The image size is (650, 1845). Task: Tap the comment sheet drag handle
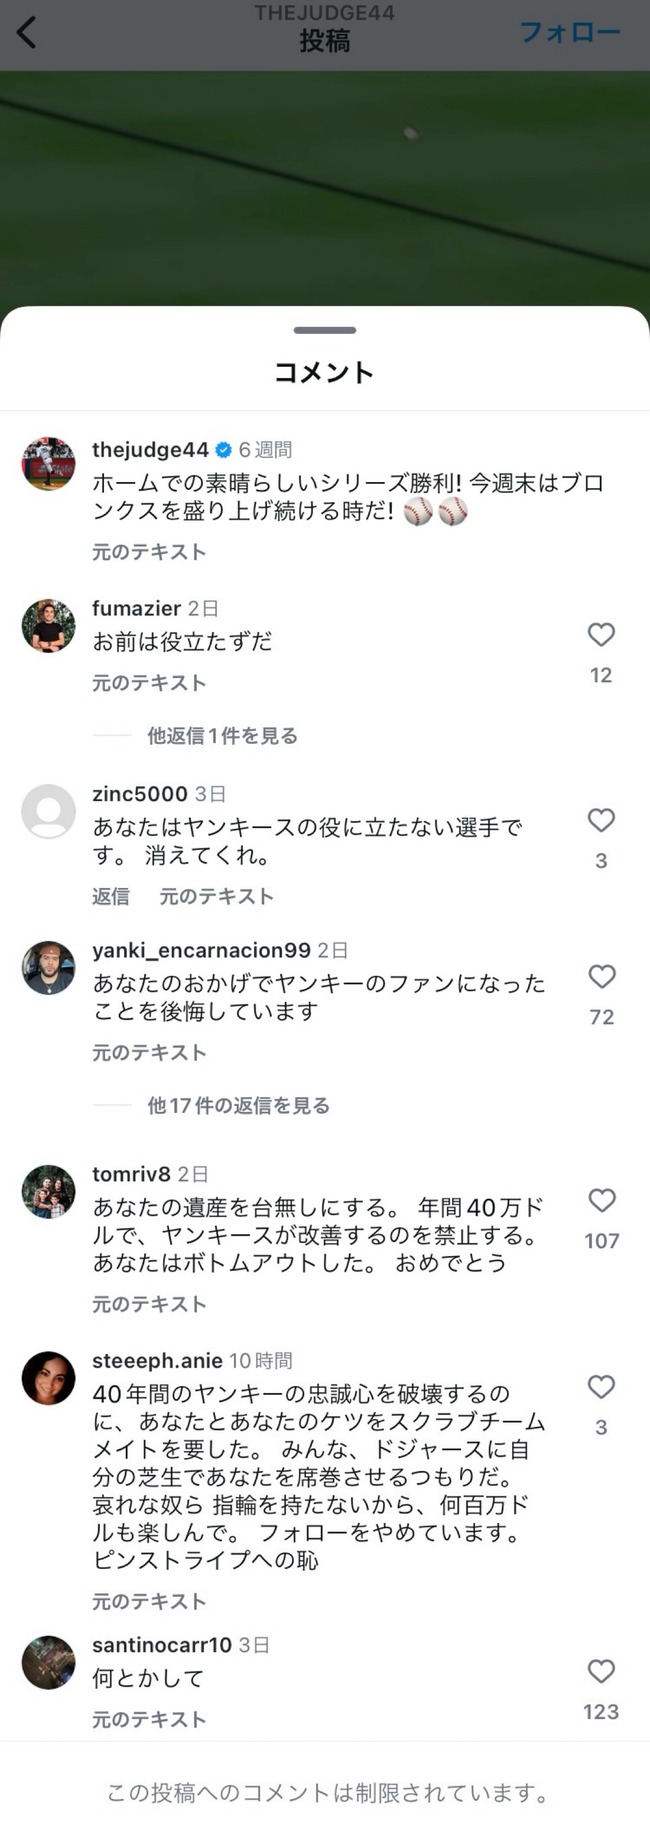(325, 330)
